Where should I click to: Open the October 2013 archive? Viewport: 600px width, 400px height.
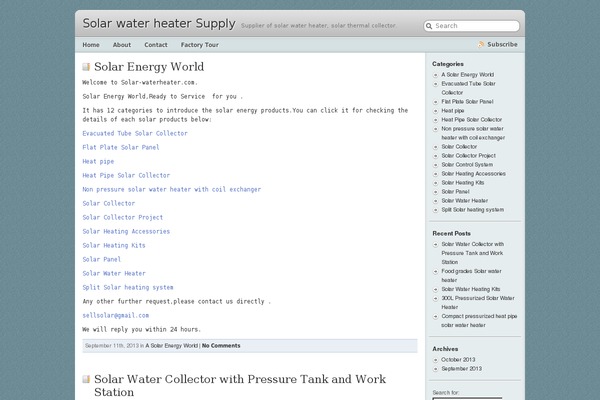[458, 360]
